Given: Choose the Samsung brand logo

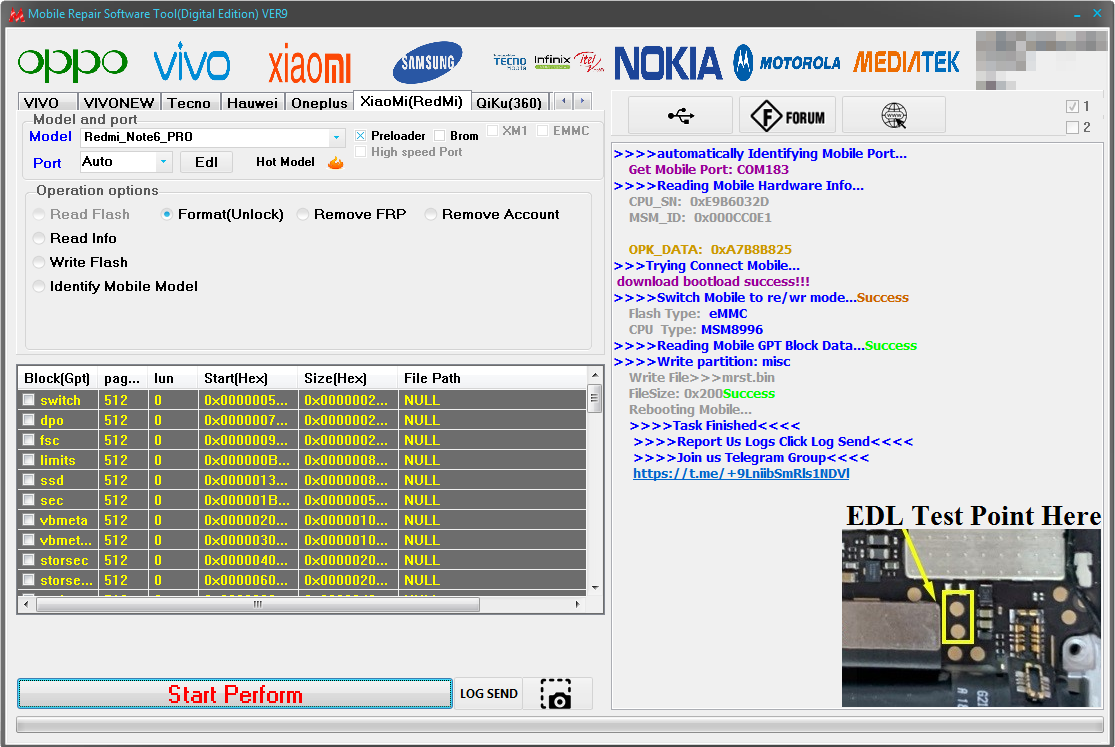Looking at the screenshot, I should click(x=427, y=62).
